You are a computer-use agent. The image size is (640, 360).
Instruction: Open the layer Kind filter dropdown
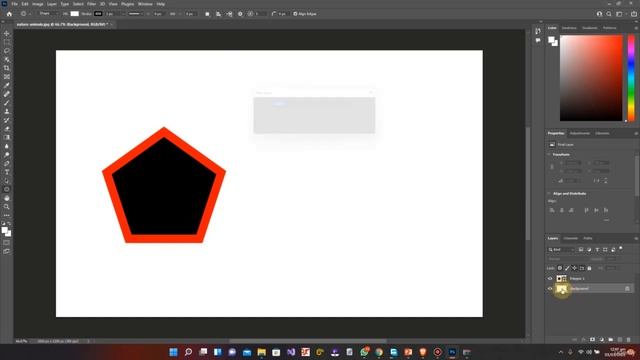[x=561, y=249]
